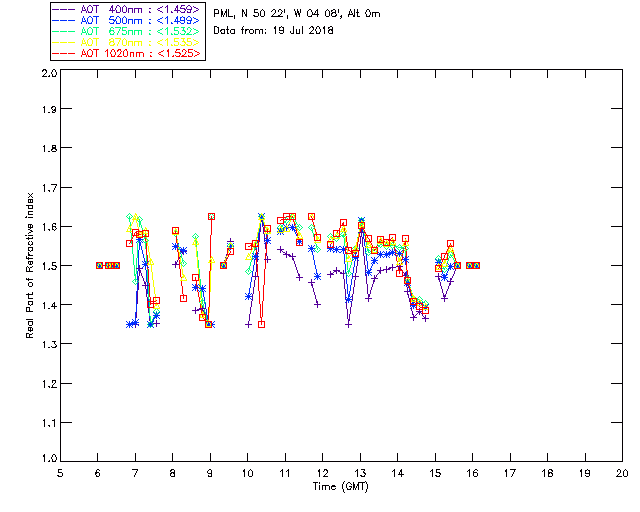Click the 2.0 tick label on the y-axis
This screenshot has height=512, width=640.
49,73
